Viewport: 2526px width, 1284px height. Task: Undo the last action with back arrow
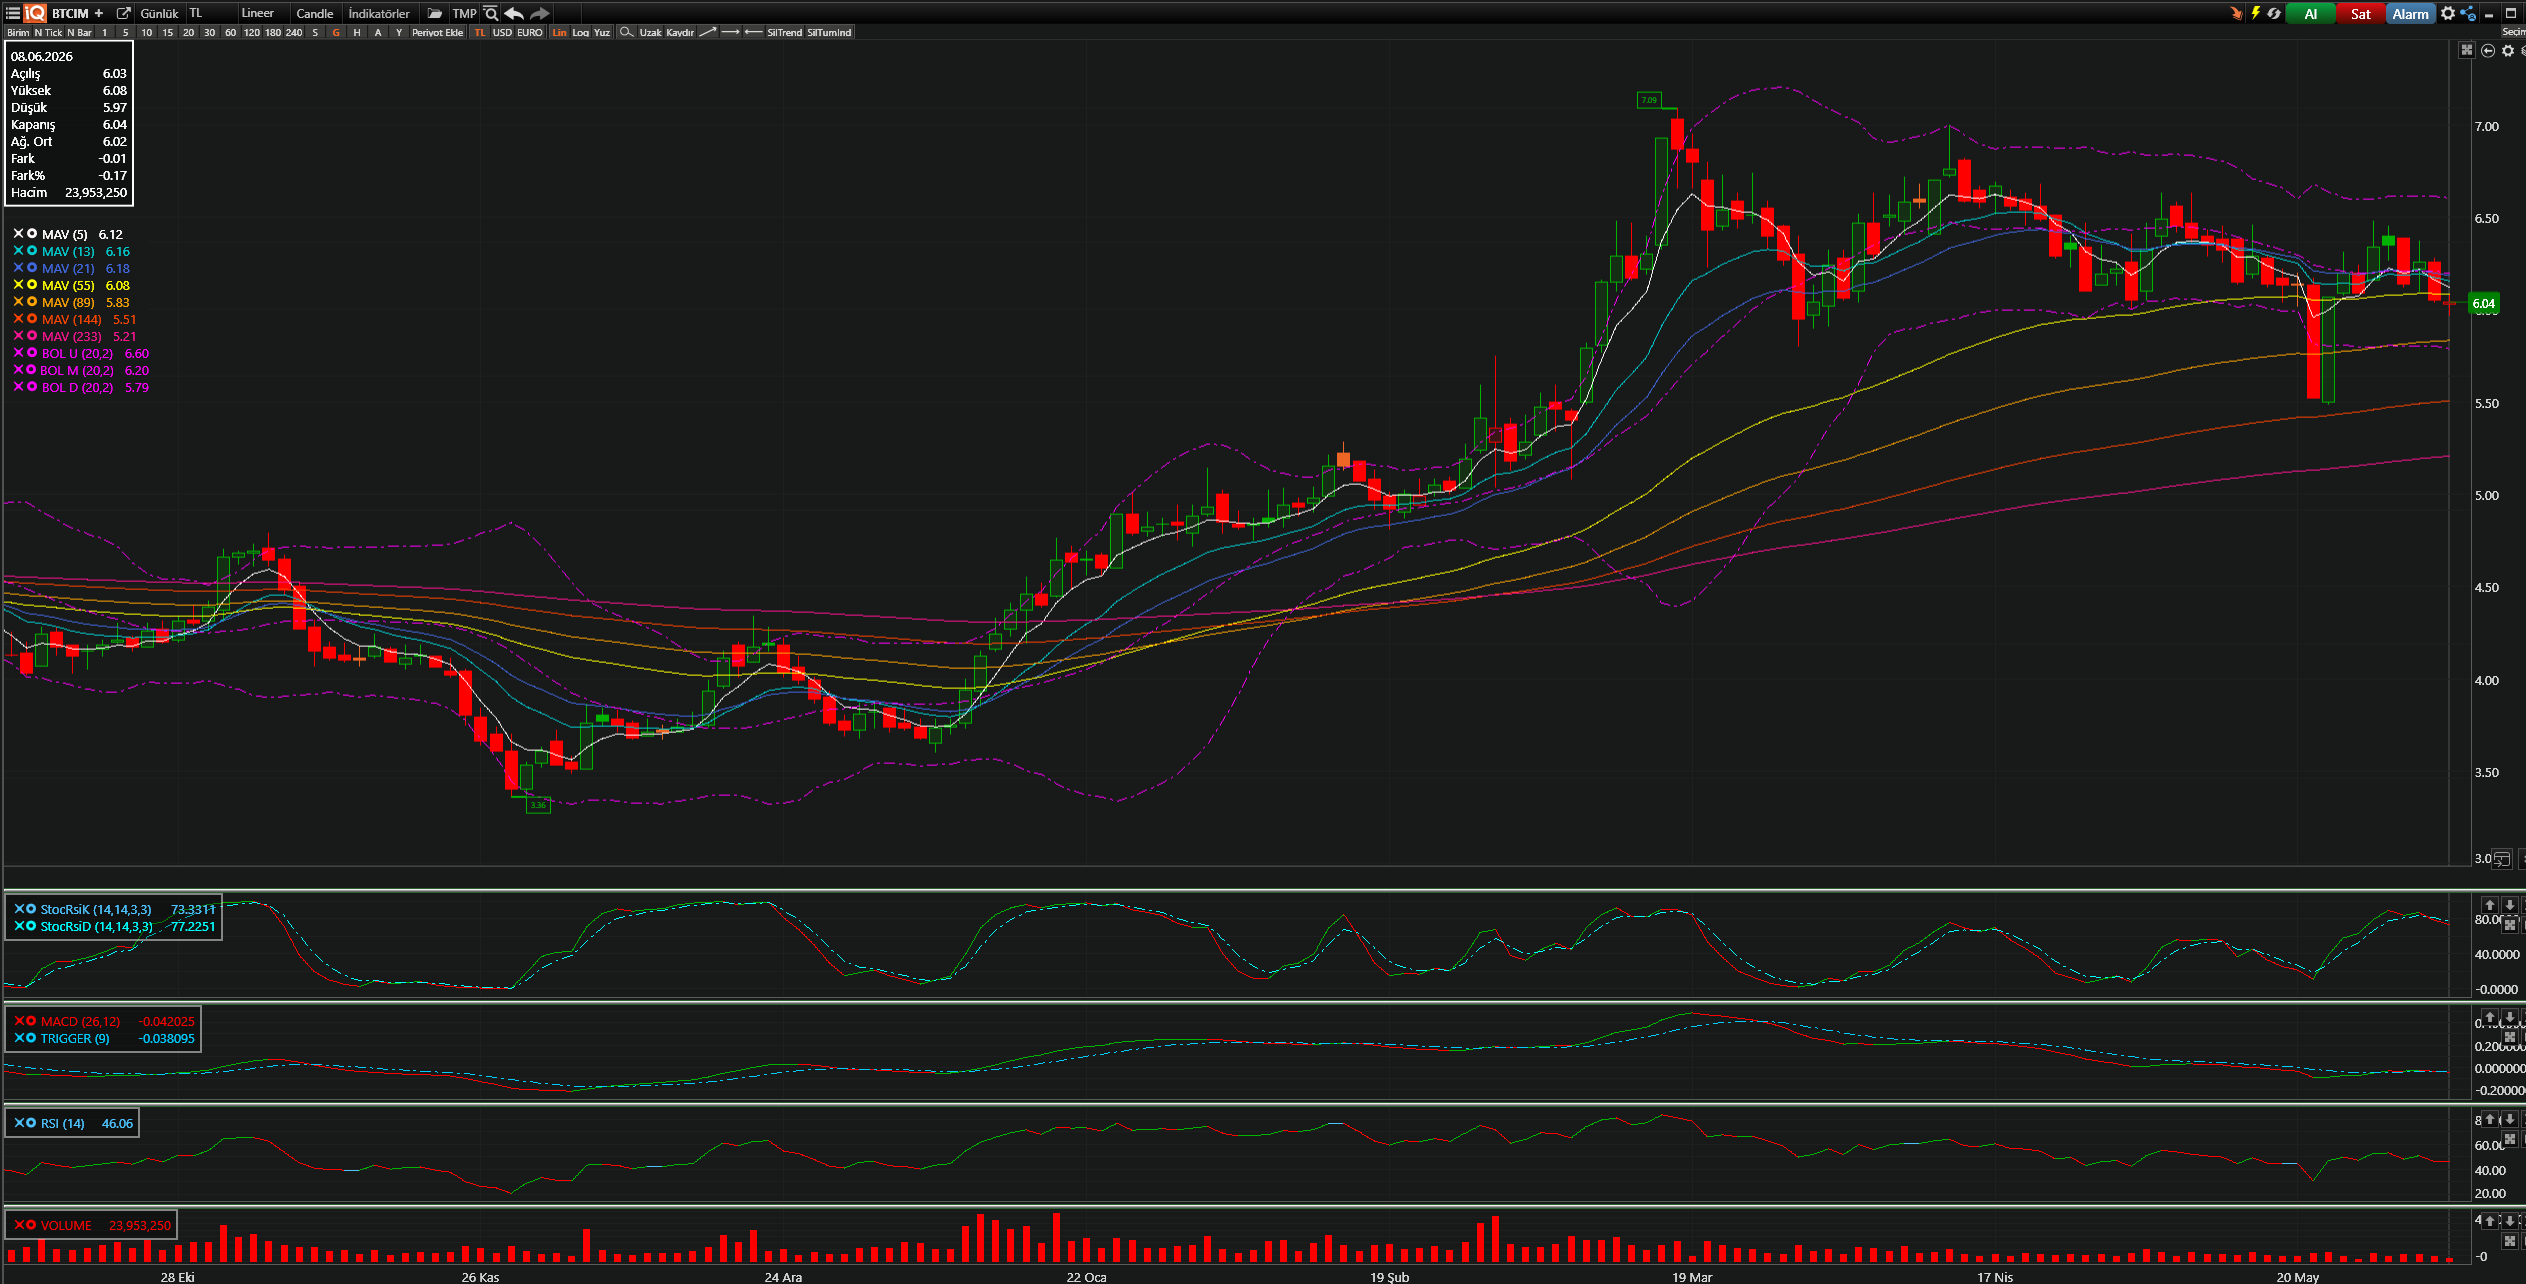[514, 13]
